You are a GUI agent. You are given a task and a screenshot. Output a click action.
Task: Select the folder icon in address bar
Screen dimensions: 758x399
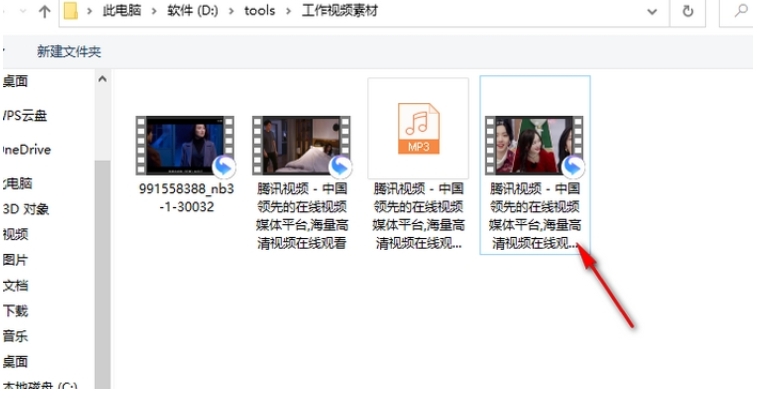71,11
